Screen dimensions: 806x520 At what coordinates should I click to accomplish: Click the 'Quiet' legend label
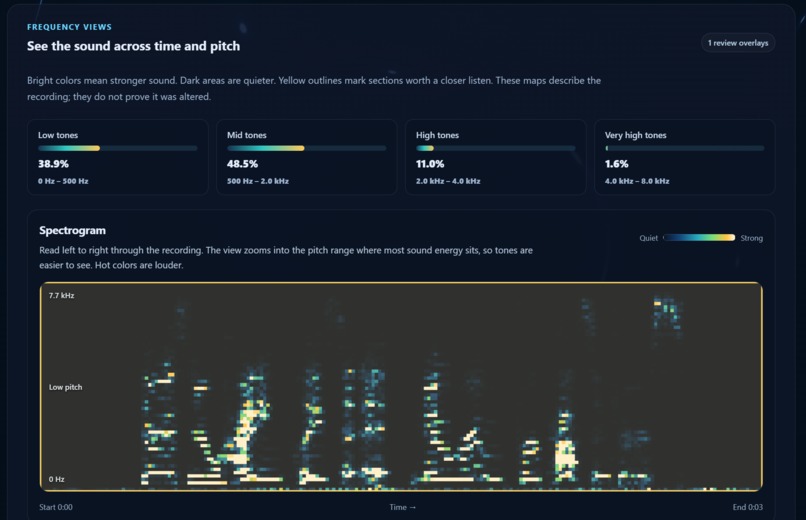point(649,238)
